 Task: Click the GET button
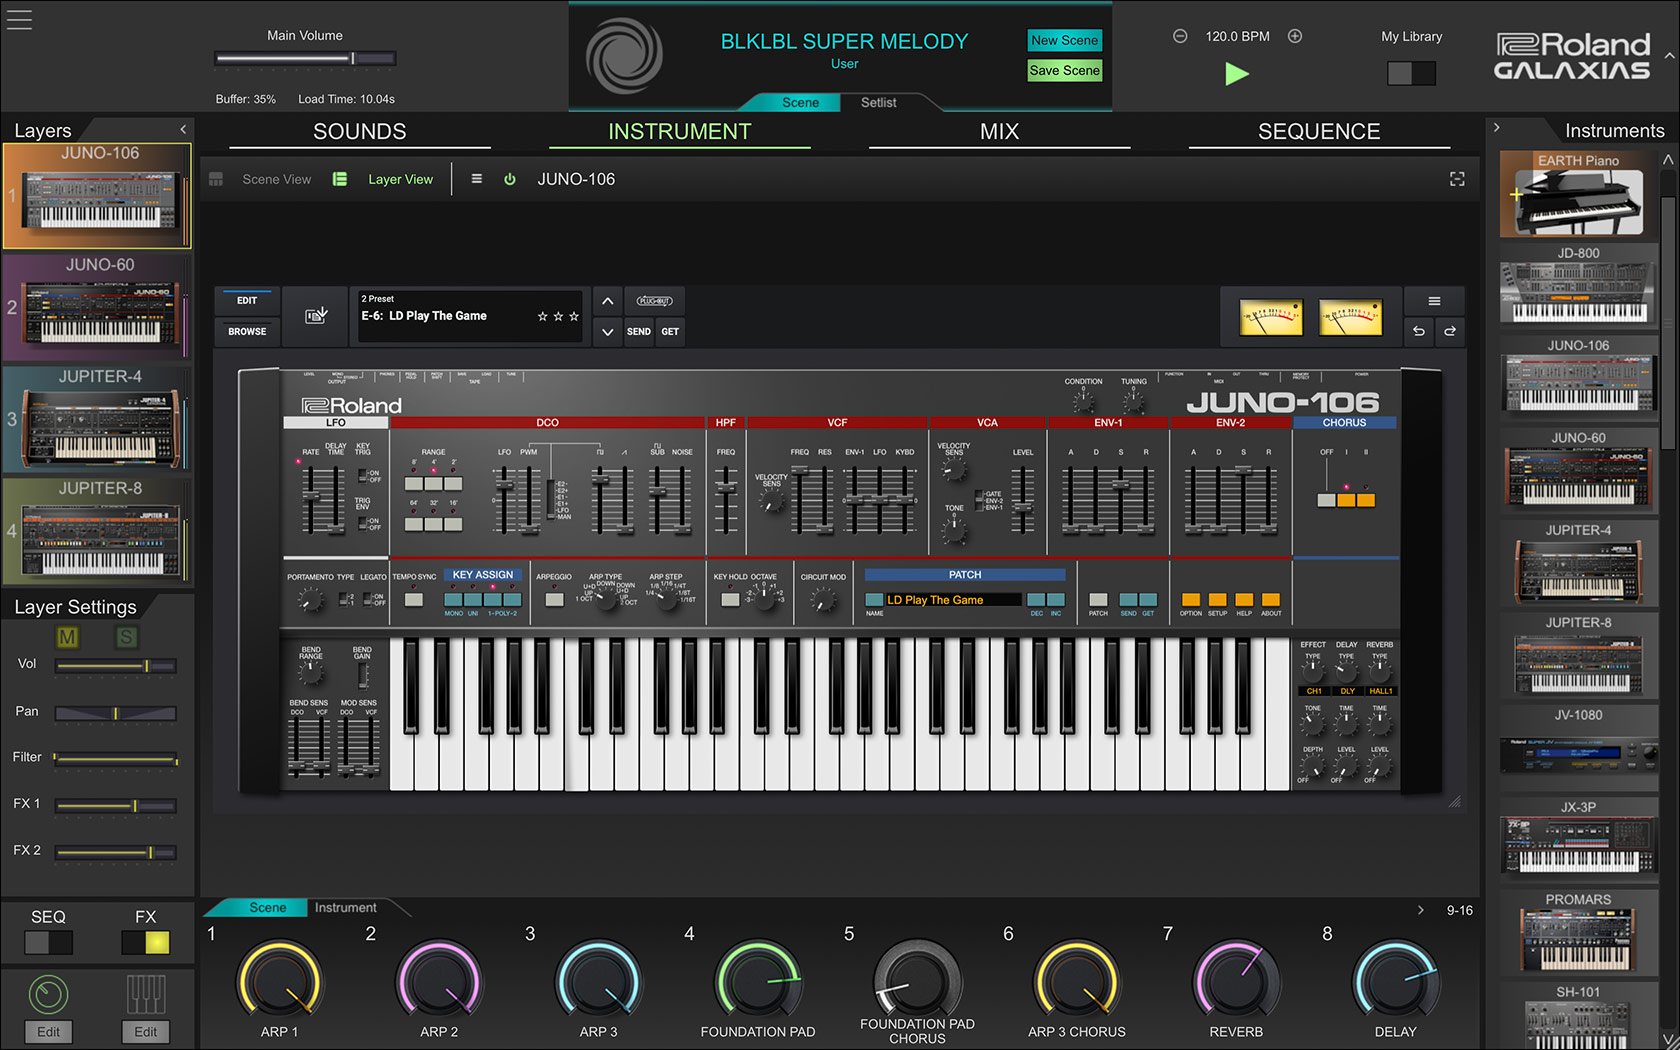670,331
